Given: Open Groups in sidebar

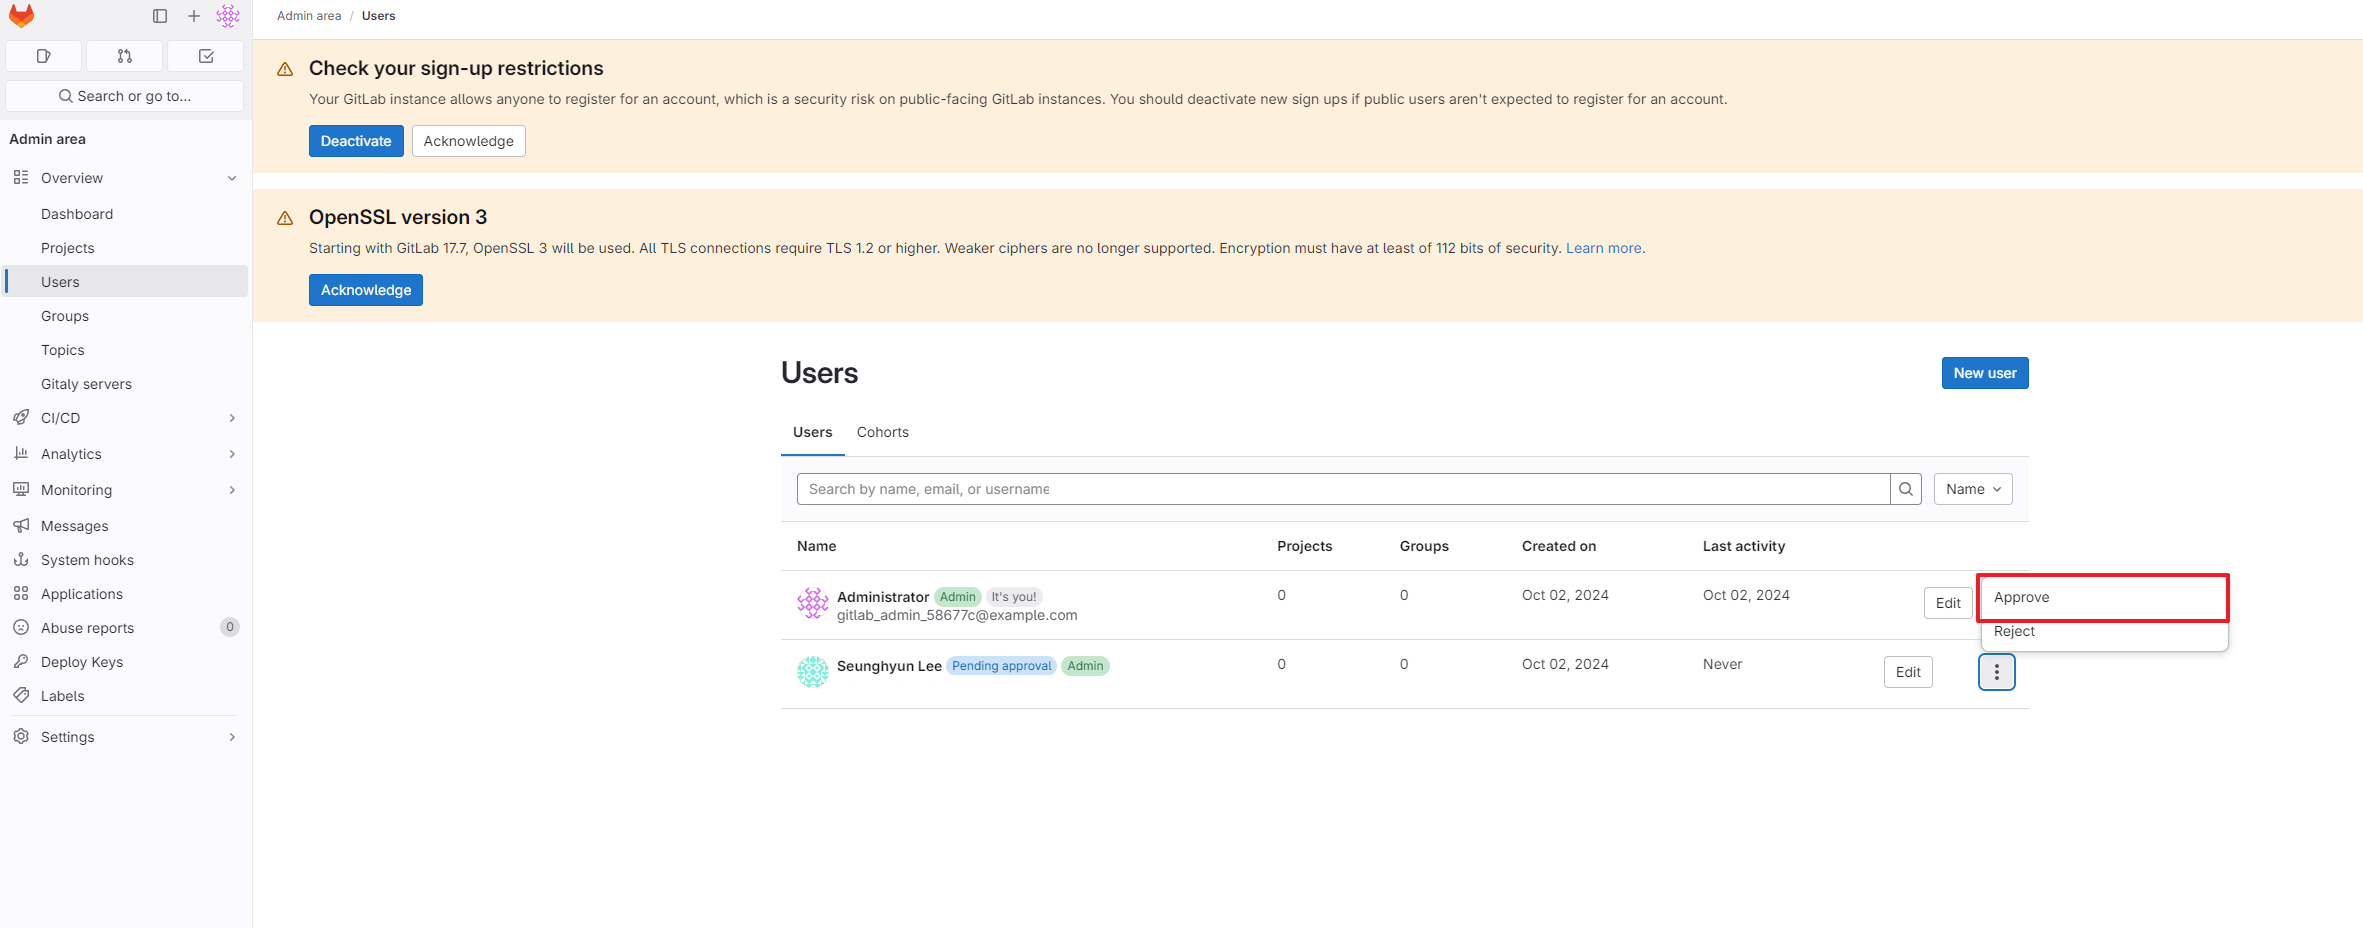Looking at the screenshot, I should tap(126, 316).
